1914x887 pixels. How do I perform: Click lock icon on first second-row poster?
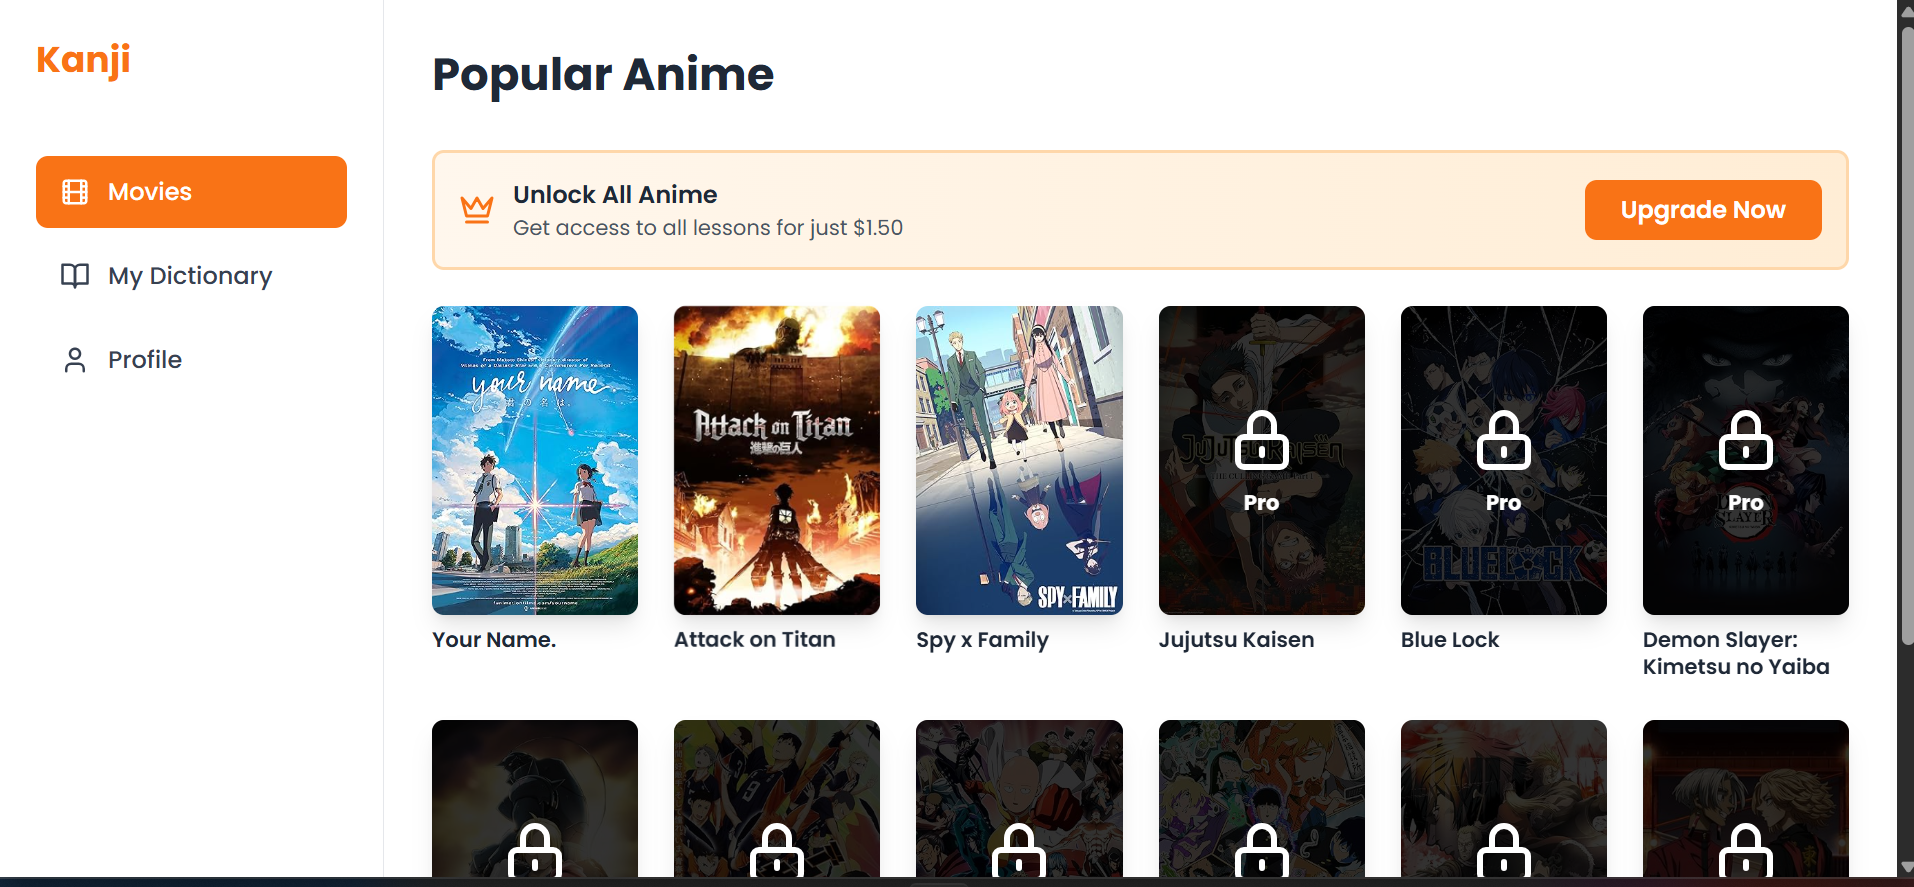535,850
